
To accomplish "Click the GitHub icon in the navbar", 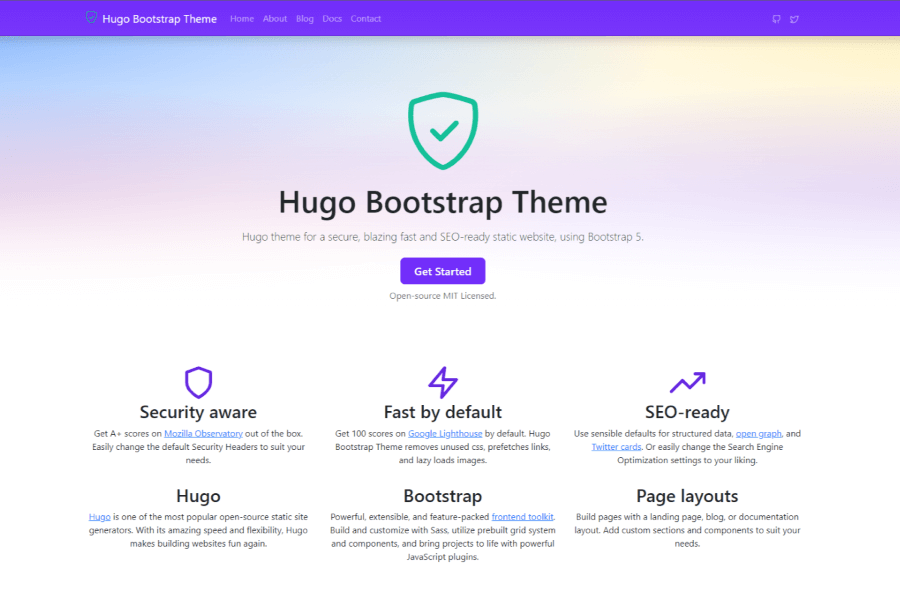I will (x=776, y=18).
